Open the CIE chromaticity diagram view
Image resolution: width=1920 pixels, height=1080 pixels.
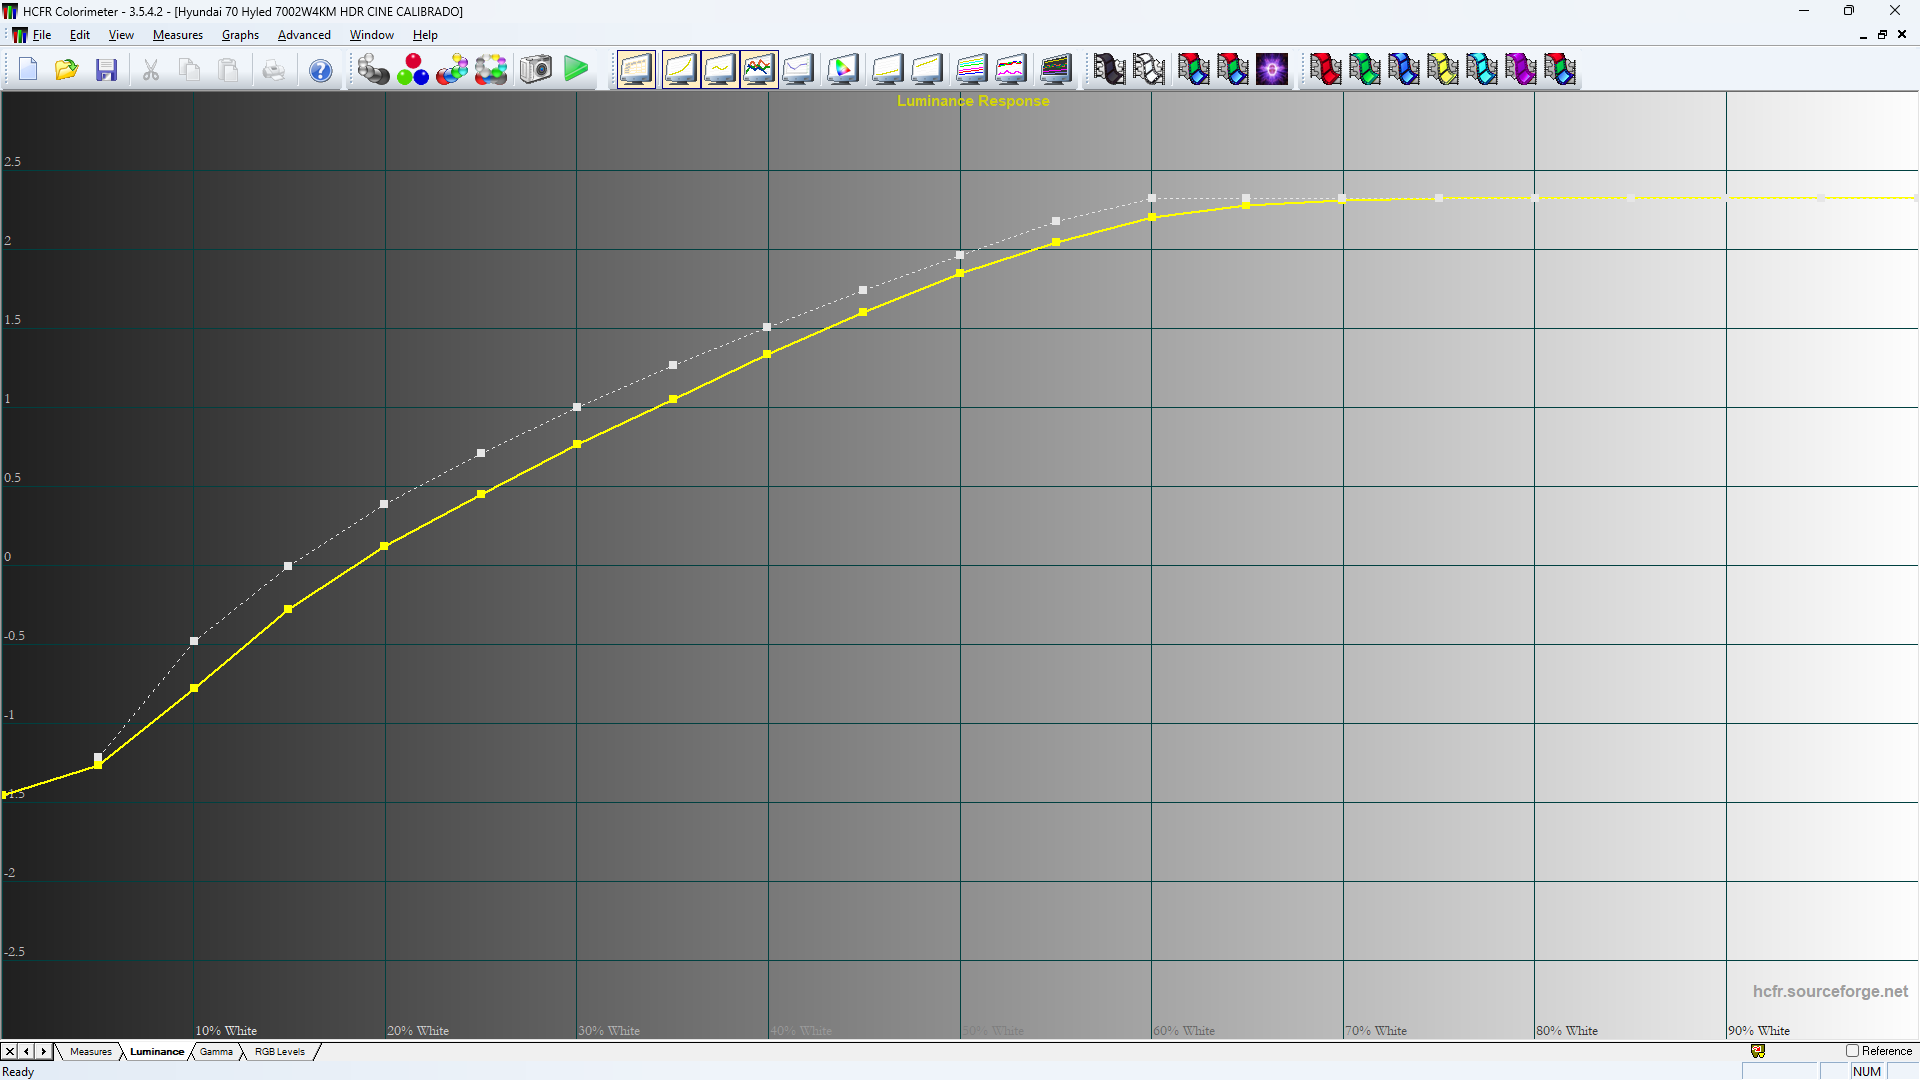click(x=843, y=69)
